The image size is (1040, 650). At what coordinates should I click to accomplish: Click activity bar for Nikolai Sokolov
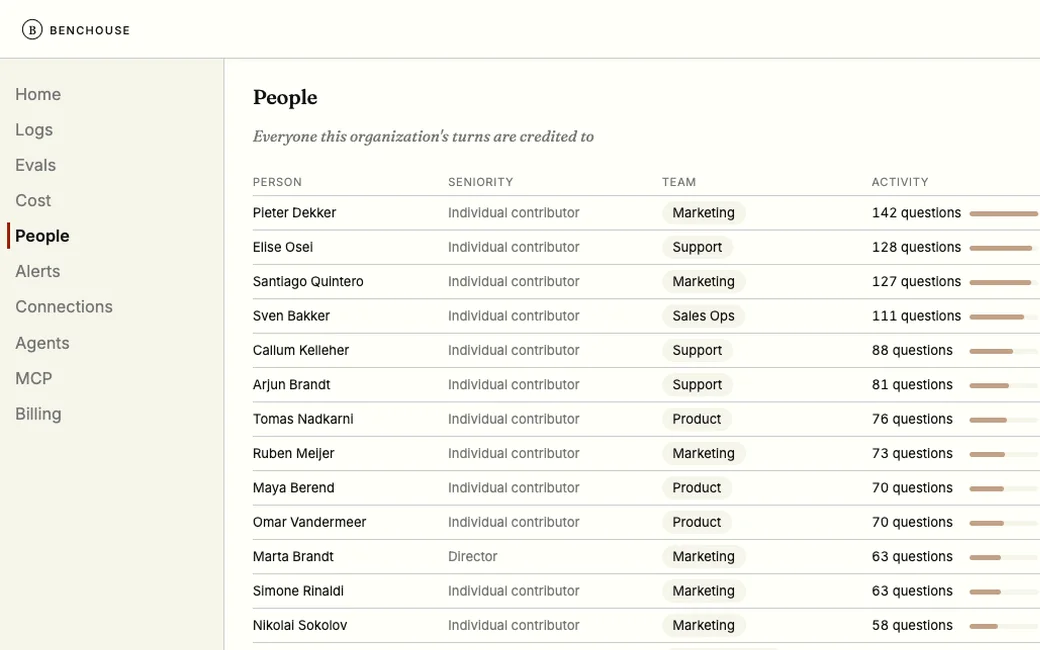coord(1004,626)
